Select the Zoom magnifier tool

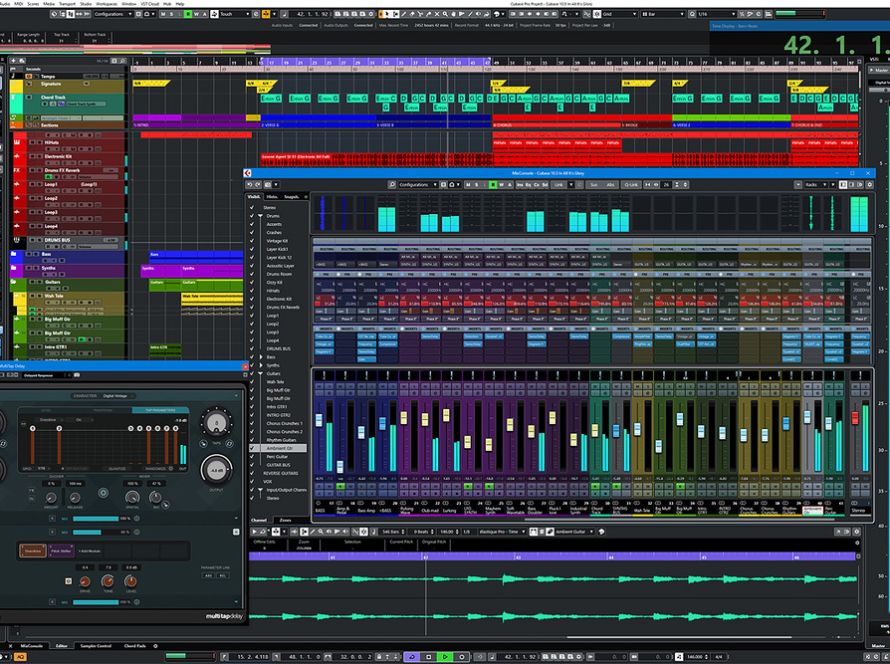446,14
